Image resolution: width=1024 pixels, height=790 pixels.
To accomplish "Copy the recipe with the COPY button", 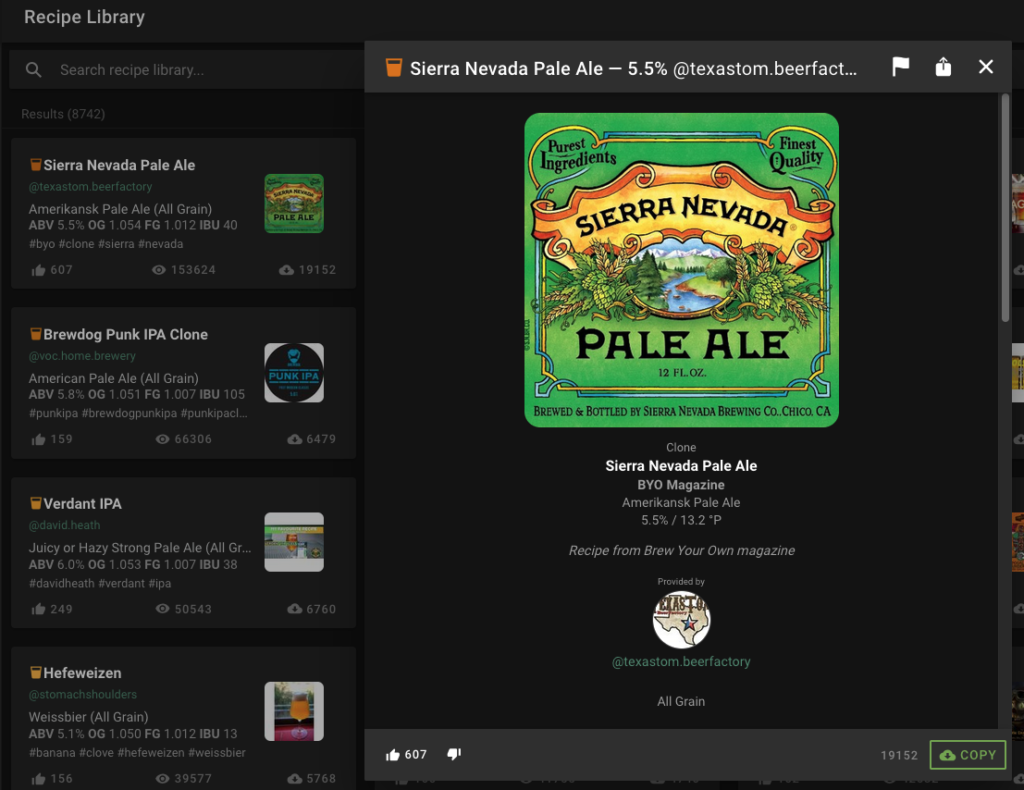I will click(967, 755).
